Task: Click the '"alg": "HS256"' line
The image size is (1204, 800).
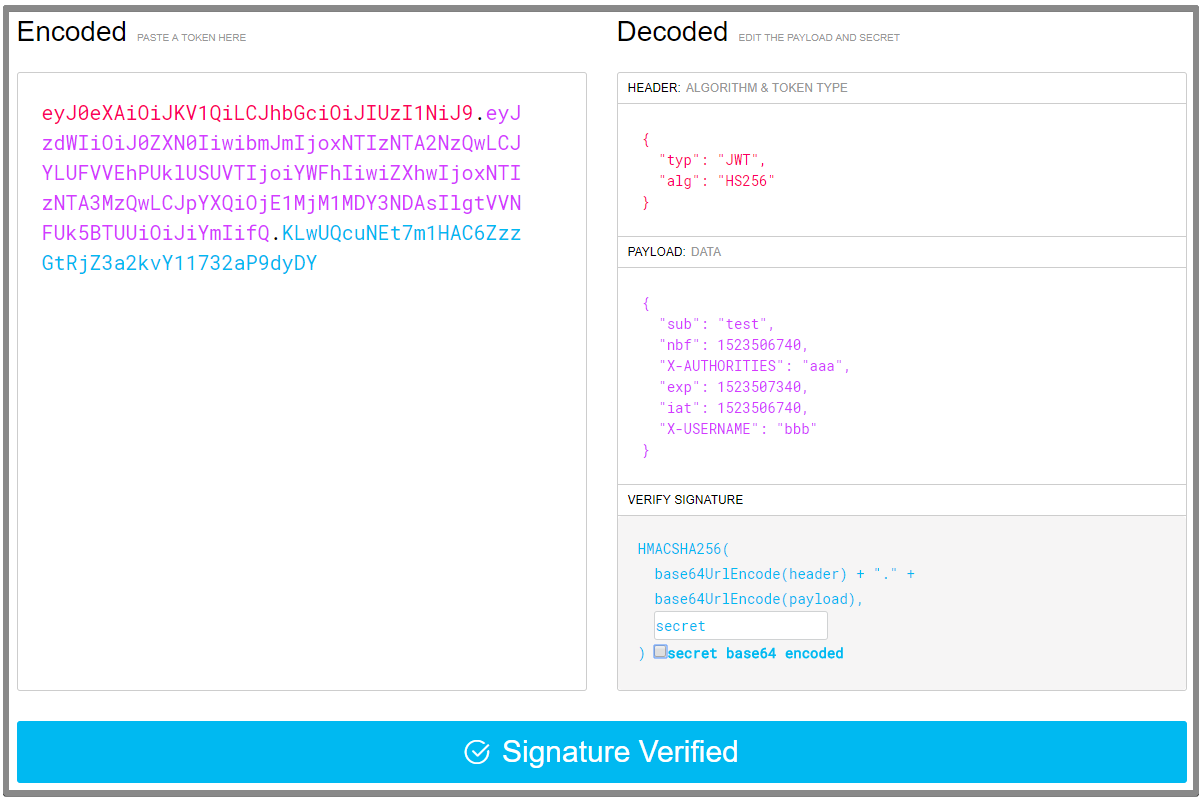Action: click(717, 181)
